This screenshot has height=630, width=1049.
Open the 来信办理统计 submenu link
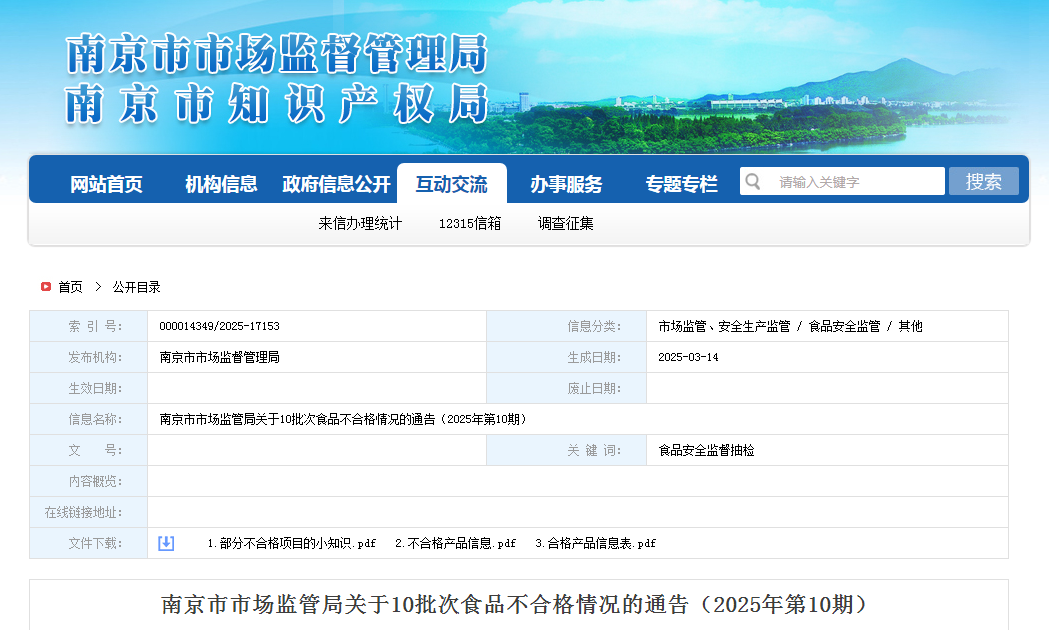[x=360, y=223]
